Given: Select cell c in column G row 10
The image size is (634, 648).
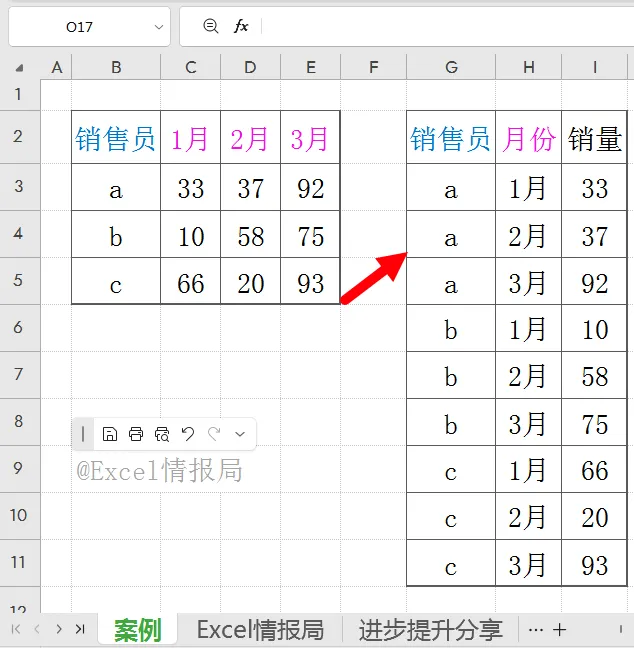Looking at the screenshot, I should pos(451,516).
